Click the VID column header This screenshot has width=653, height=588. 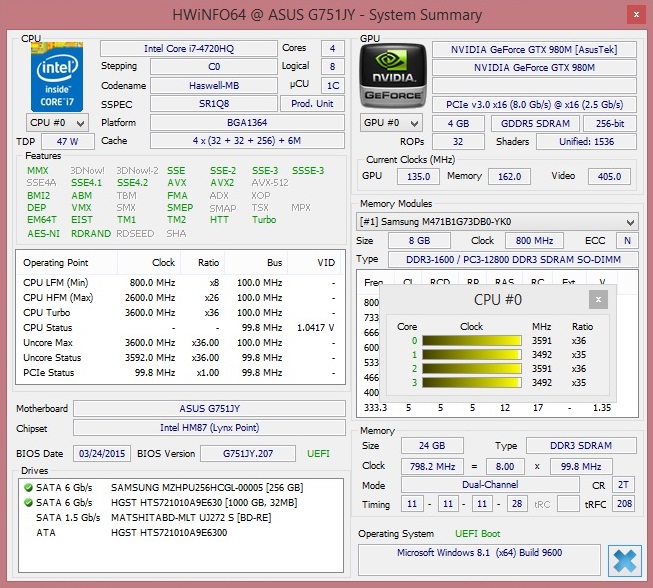click(x=315, y=263)
